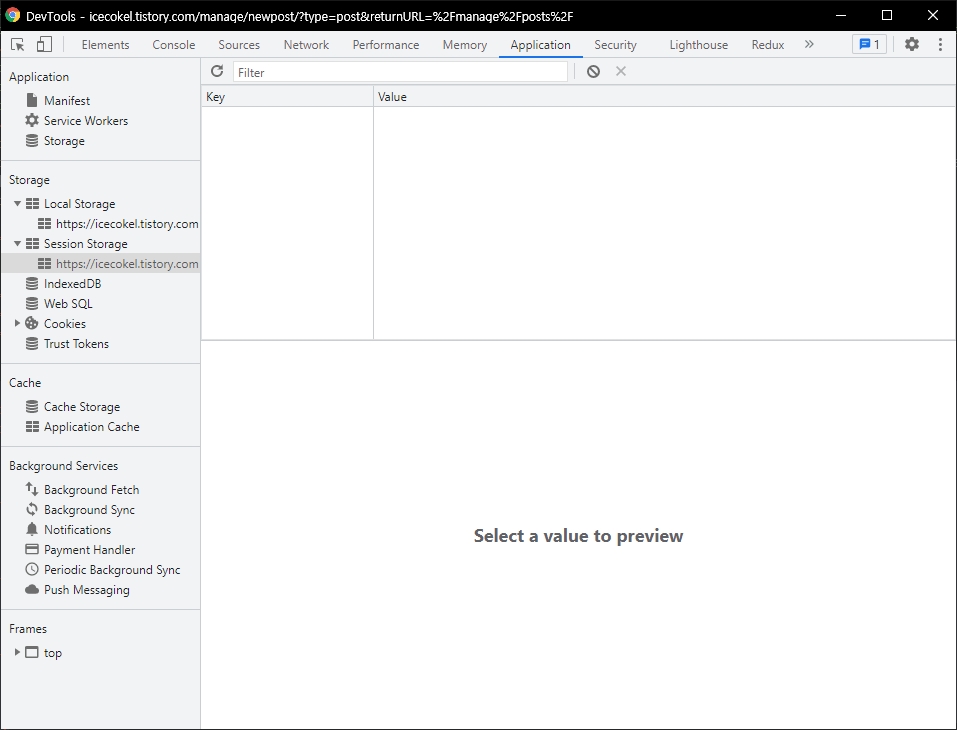Viewport: 957px width, 730px height.
Task: Refresh the storage table
Action: point(217,71)
